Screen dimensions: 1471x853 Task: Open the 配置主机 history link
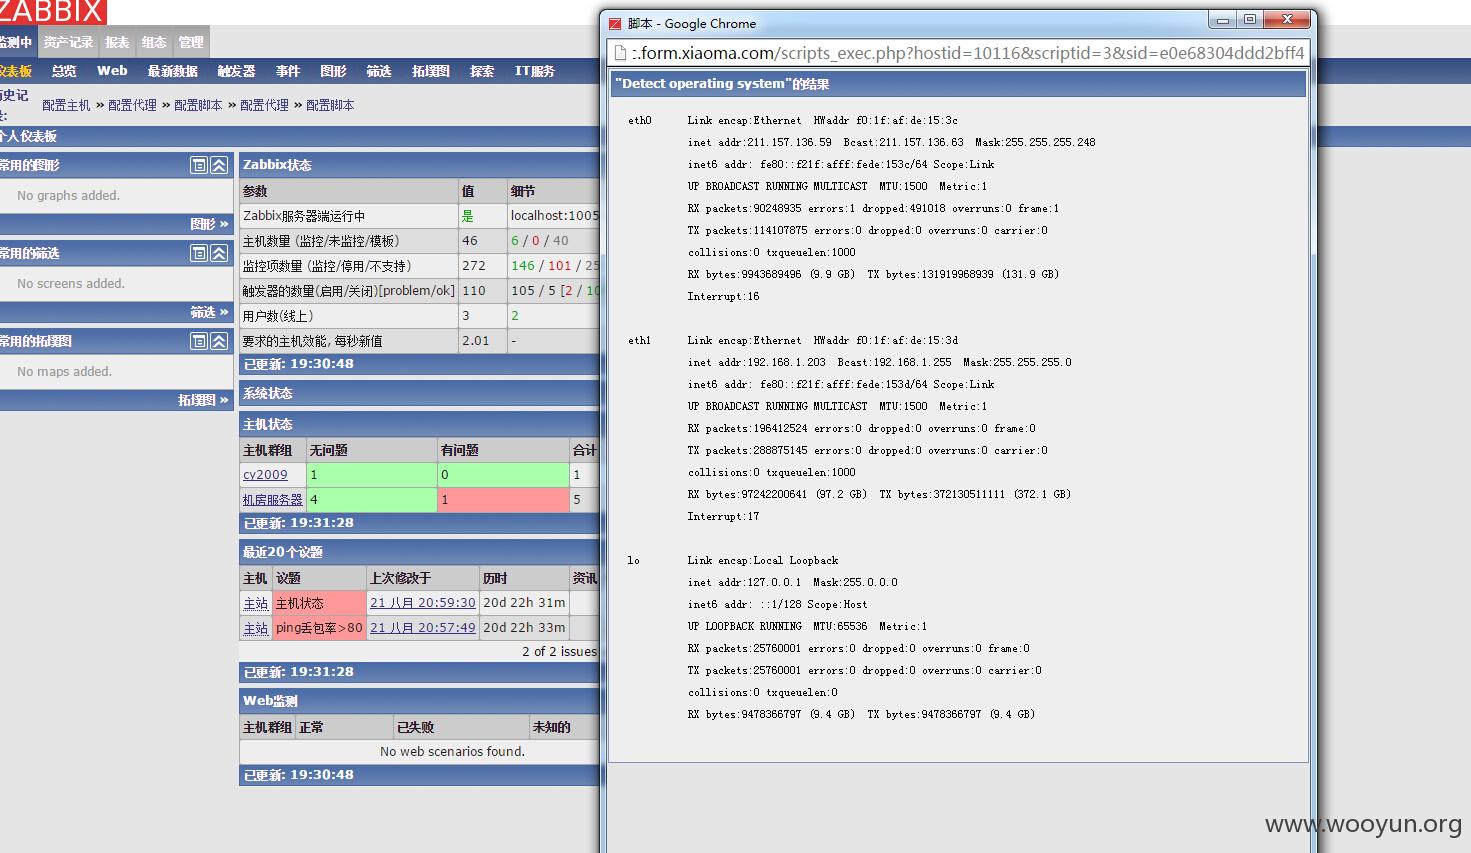[66, 105]
